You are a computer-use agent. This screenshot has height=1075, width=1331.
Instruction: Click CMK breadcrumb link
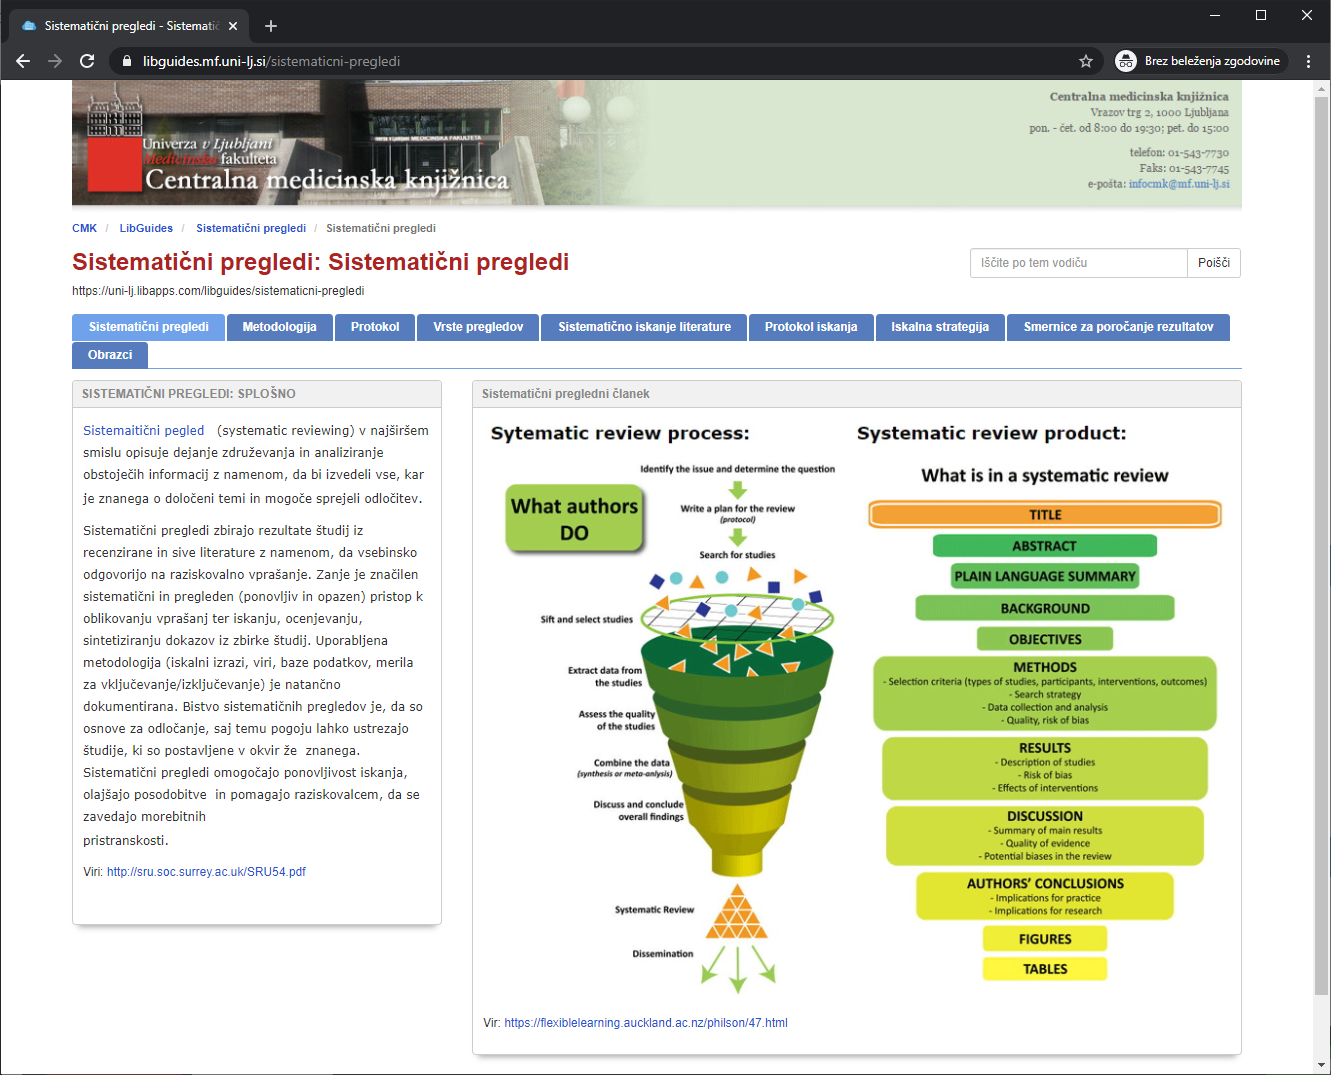84,228
